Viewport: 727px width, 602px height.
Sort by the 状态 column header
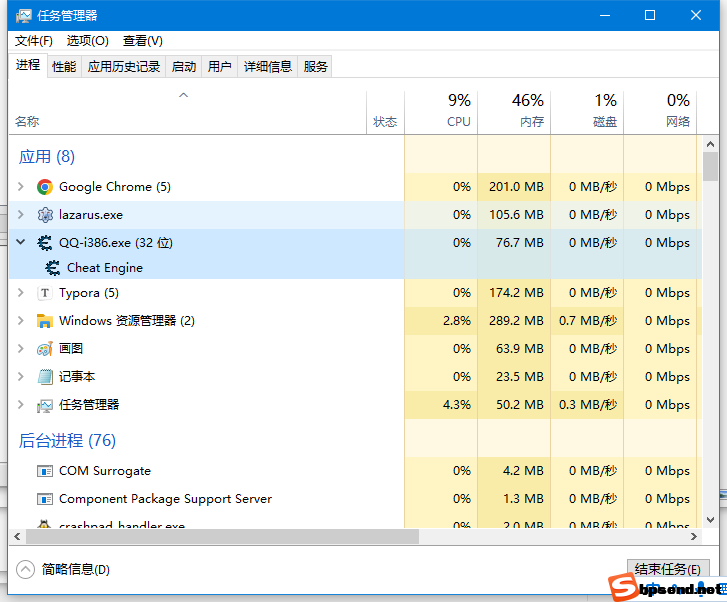pos(385,113)
